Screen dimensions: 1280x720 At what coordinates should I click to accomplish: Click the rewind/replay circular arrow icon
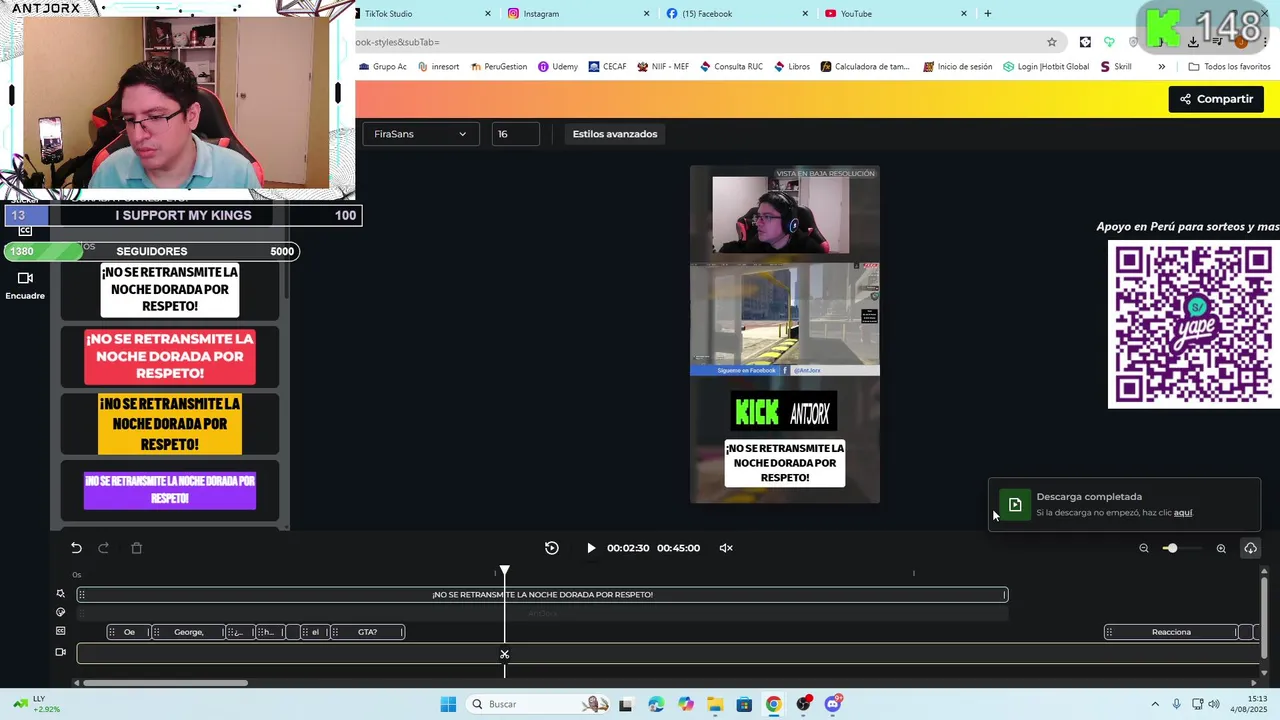click(552, 548)
